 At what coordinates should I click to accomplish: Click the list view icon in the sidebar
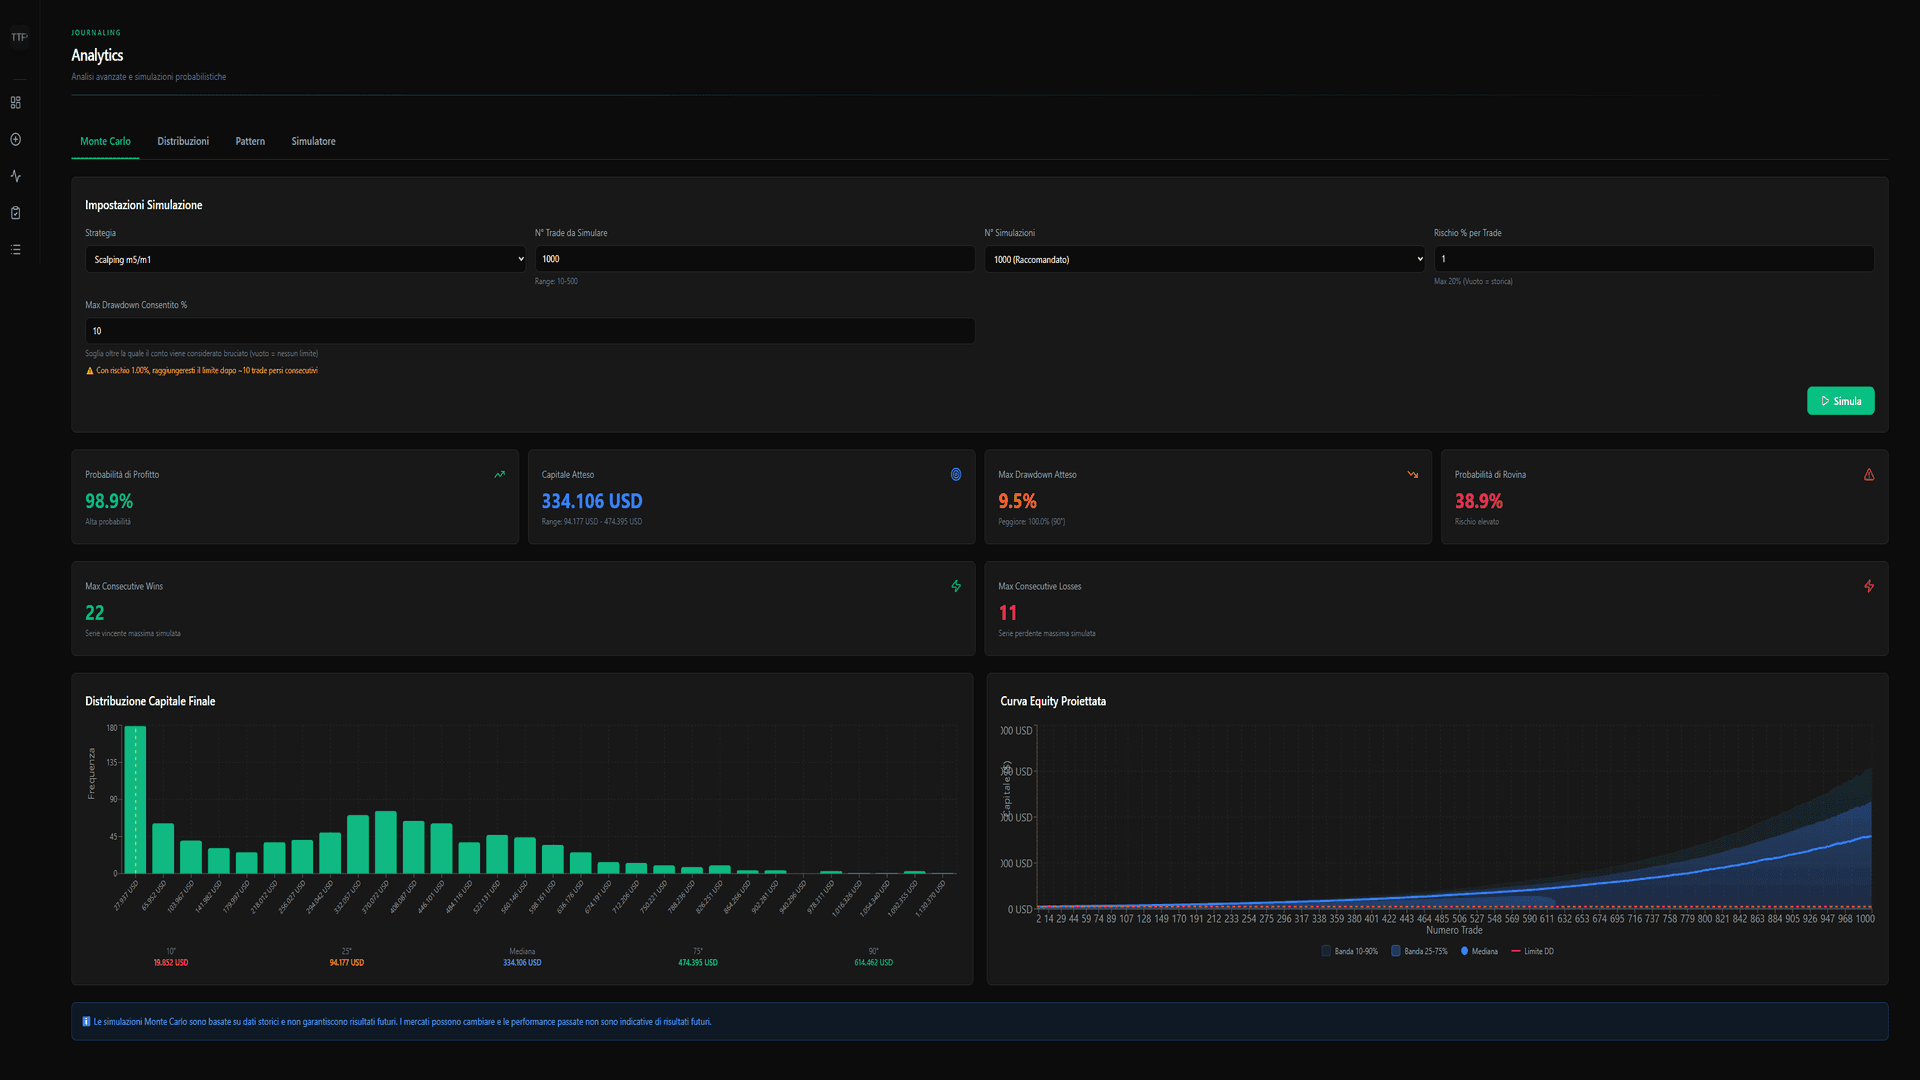click(15, 249)
